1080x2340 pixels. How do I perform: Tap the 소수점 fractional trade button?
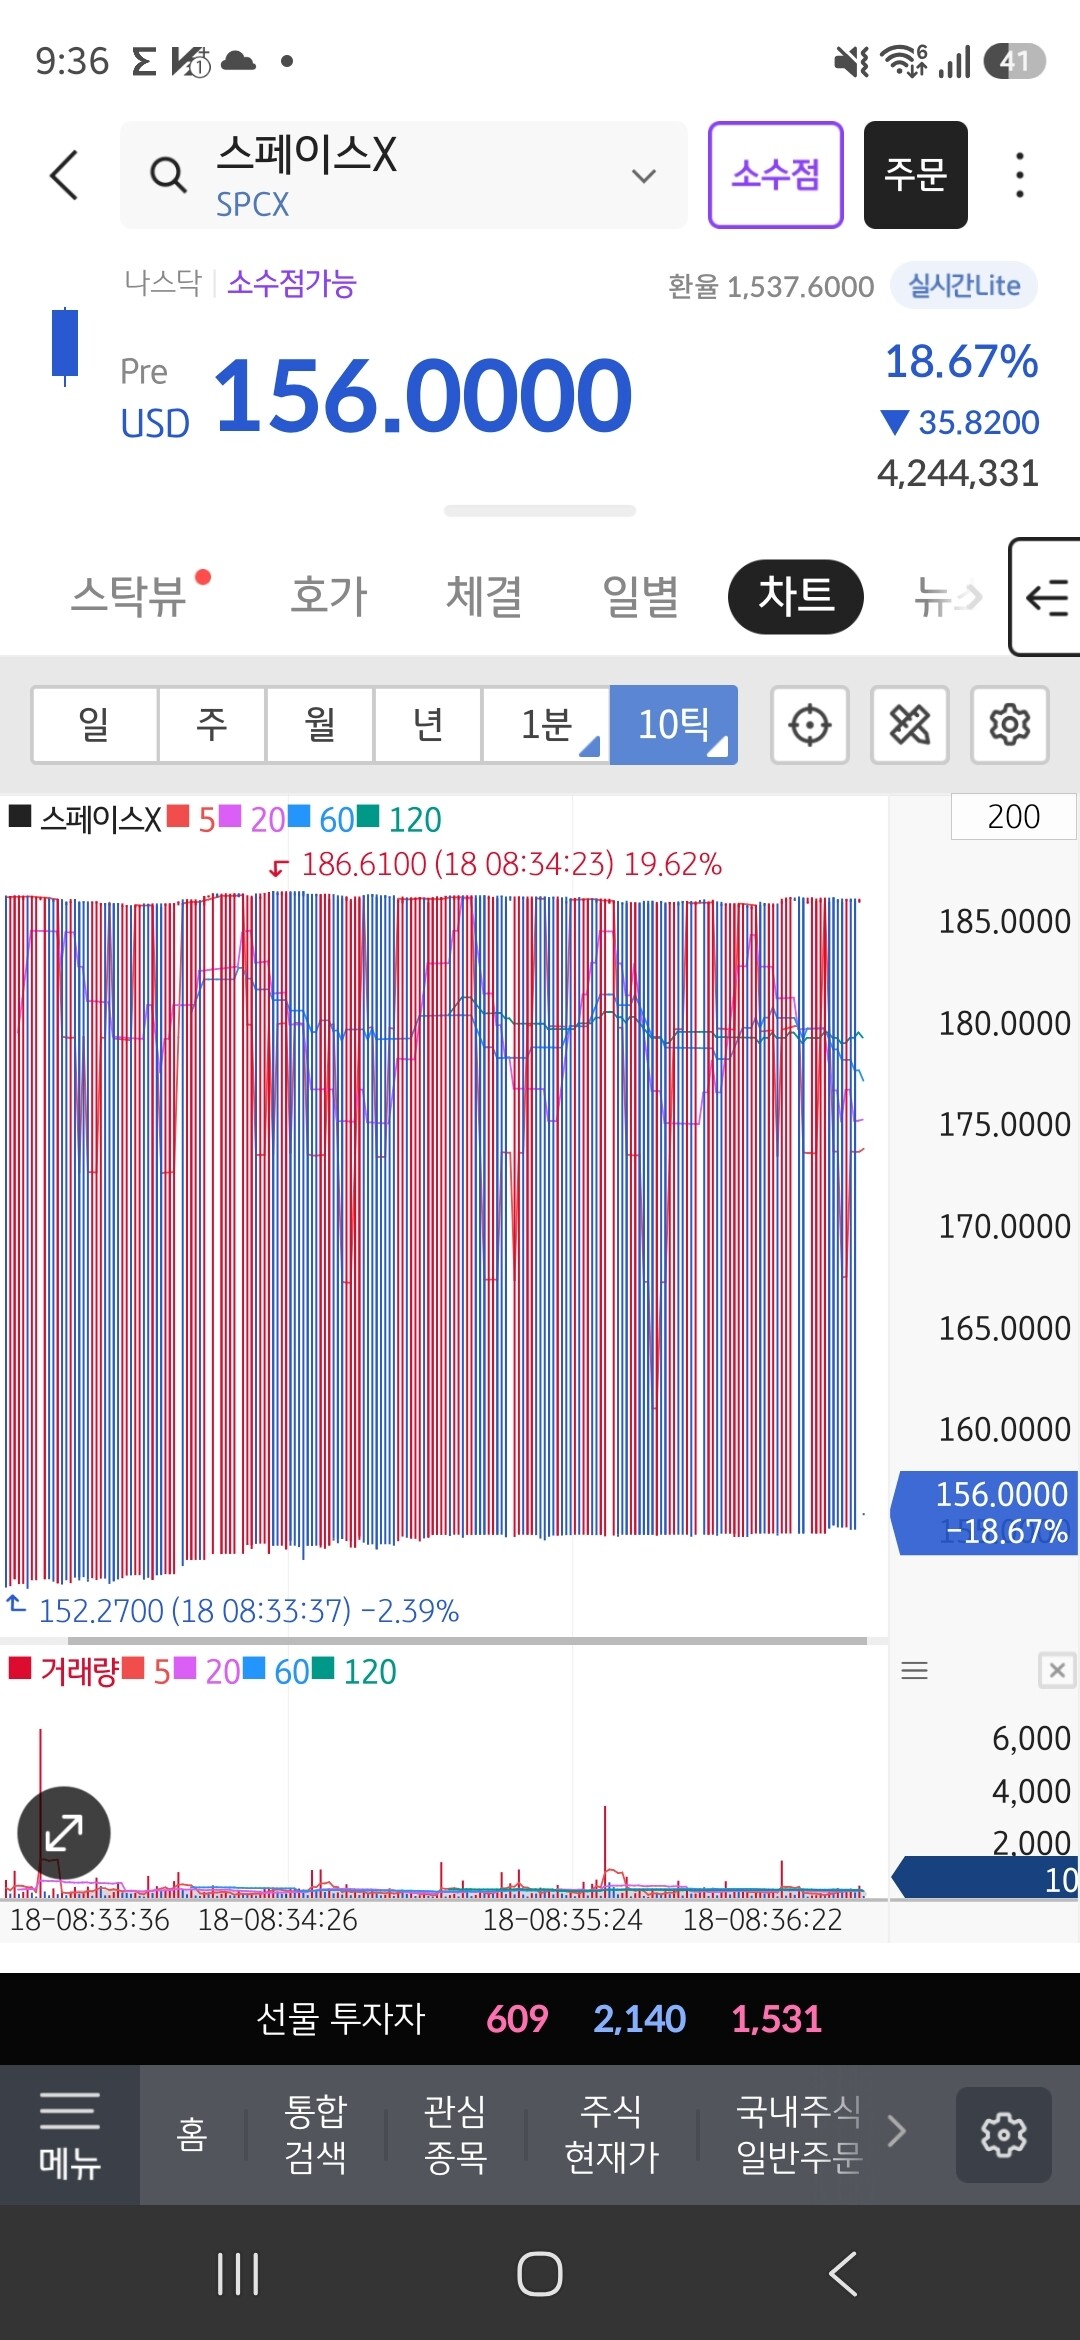pyautogui.click(x=775, y=175)
